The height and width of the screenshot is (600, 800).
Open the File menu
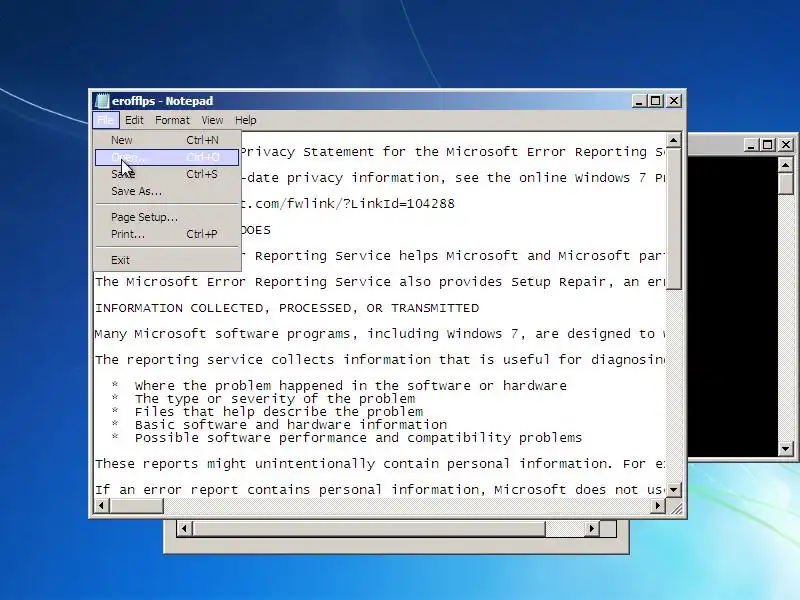point(106,120)
